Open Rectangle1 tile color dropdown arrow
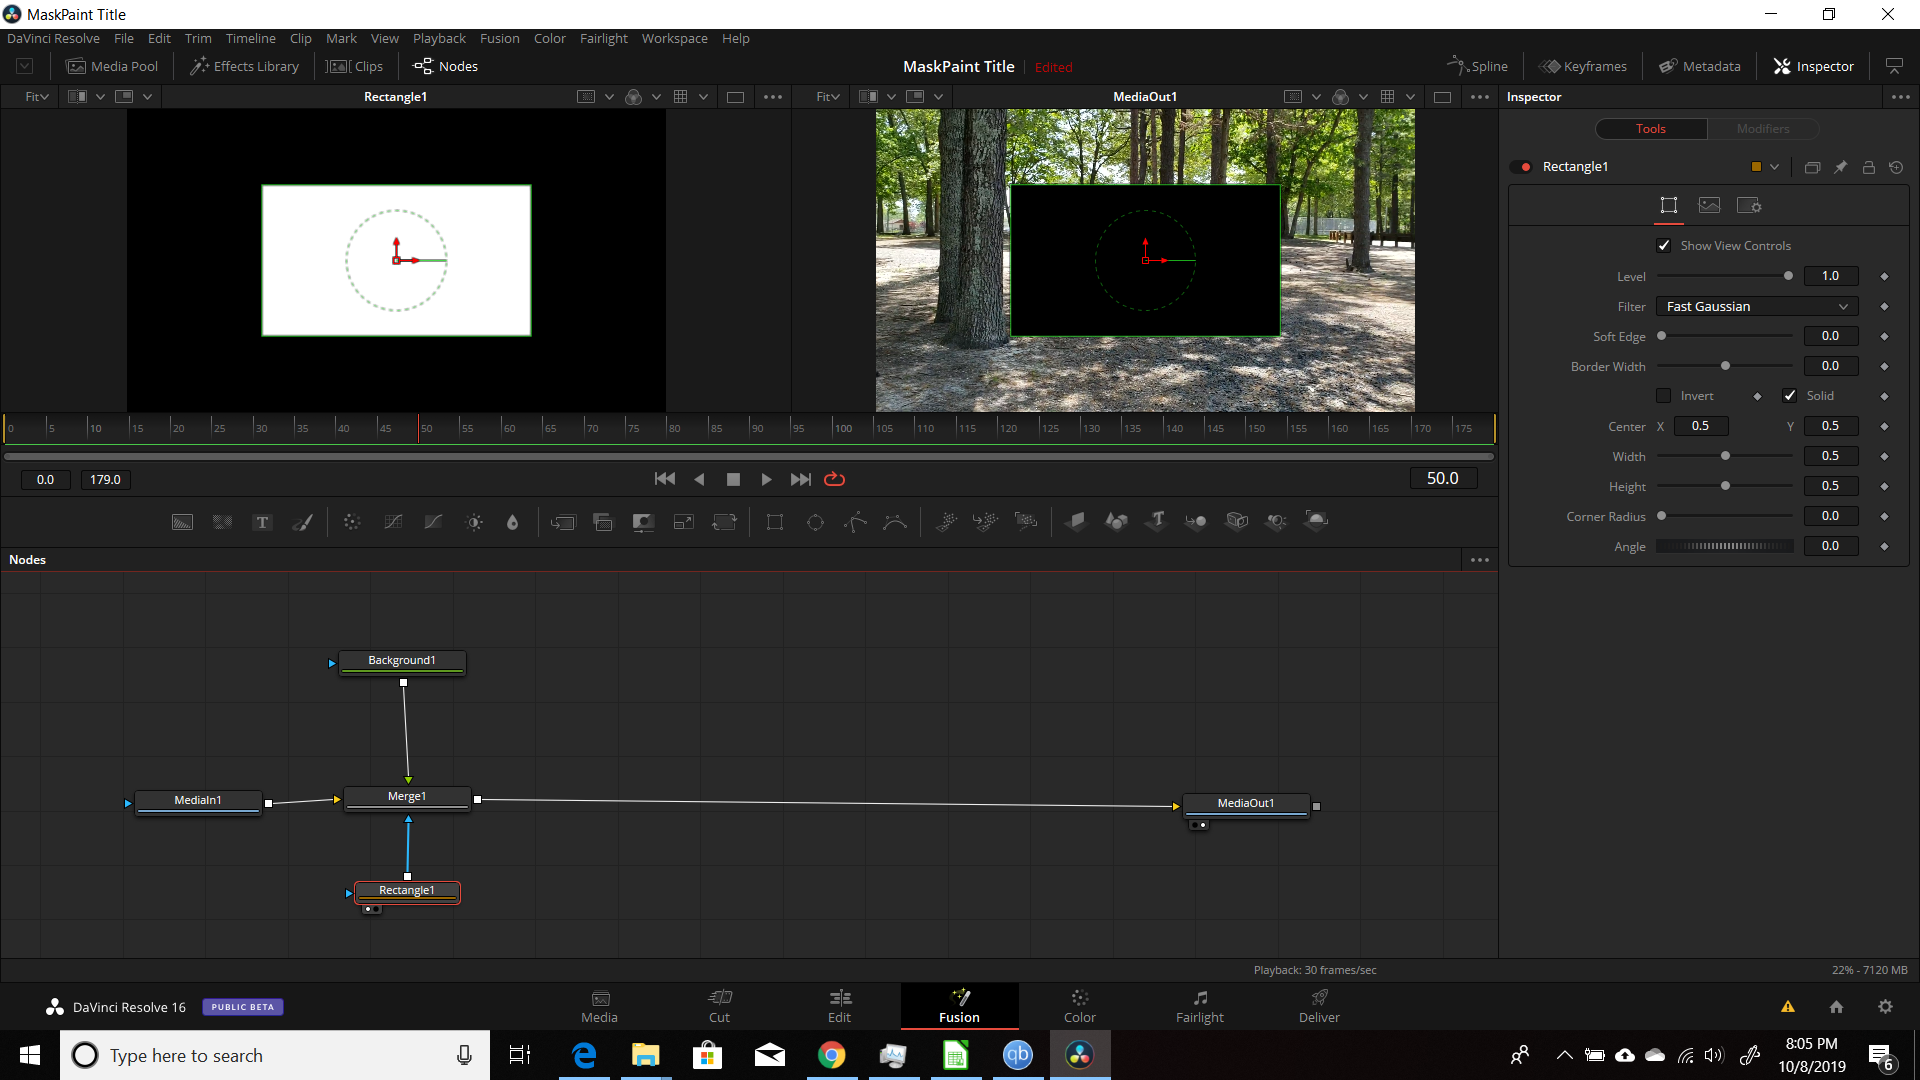1920x1080 pixels. [x=1774, y=167]
